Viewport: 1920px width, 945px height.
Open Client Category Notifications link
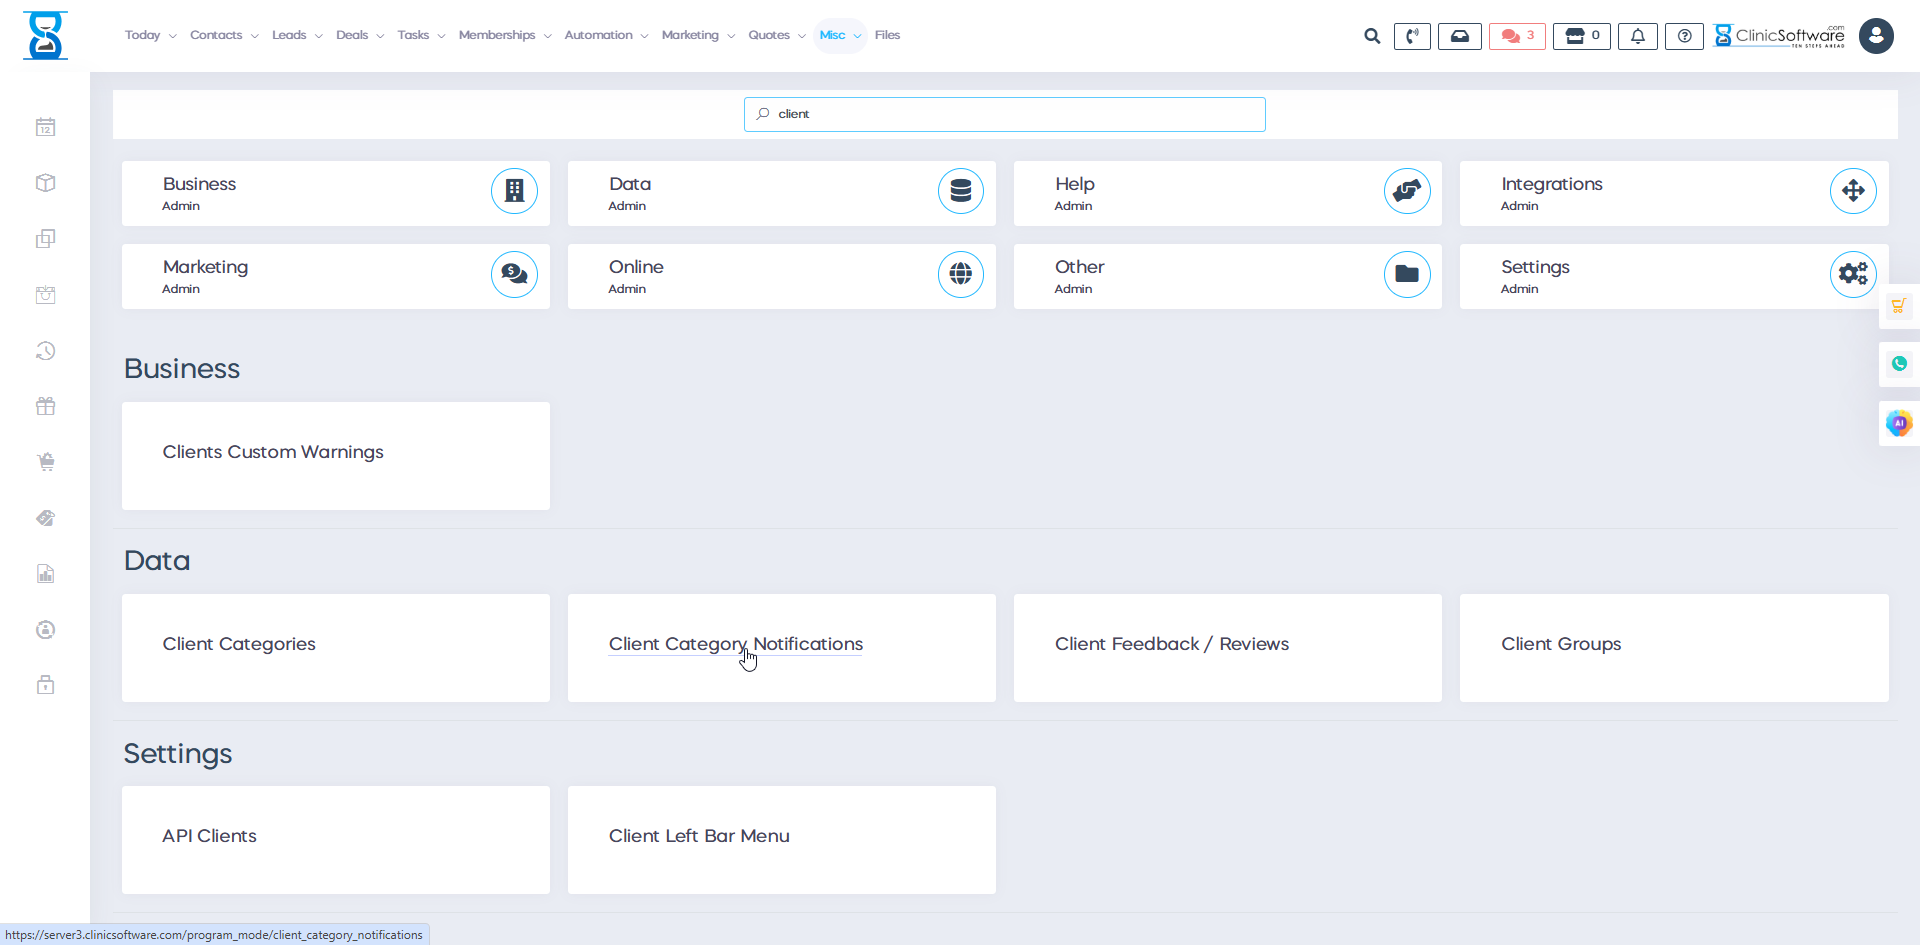[x=735, y=644]
